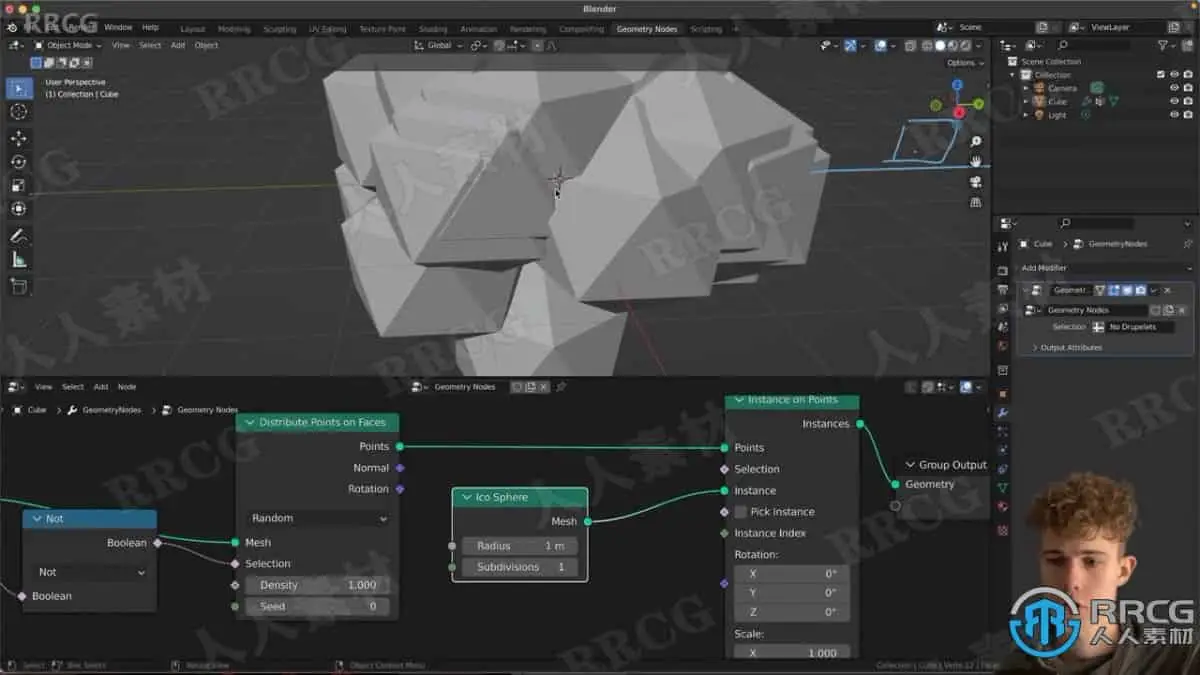Check the Pick Instance checkbox
Screen dimensions: 1200x675
pyautogui.click(x=741, y=512)
